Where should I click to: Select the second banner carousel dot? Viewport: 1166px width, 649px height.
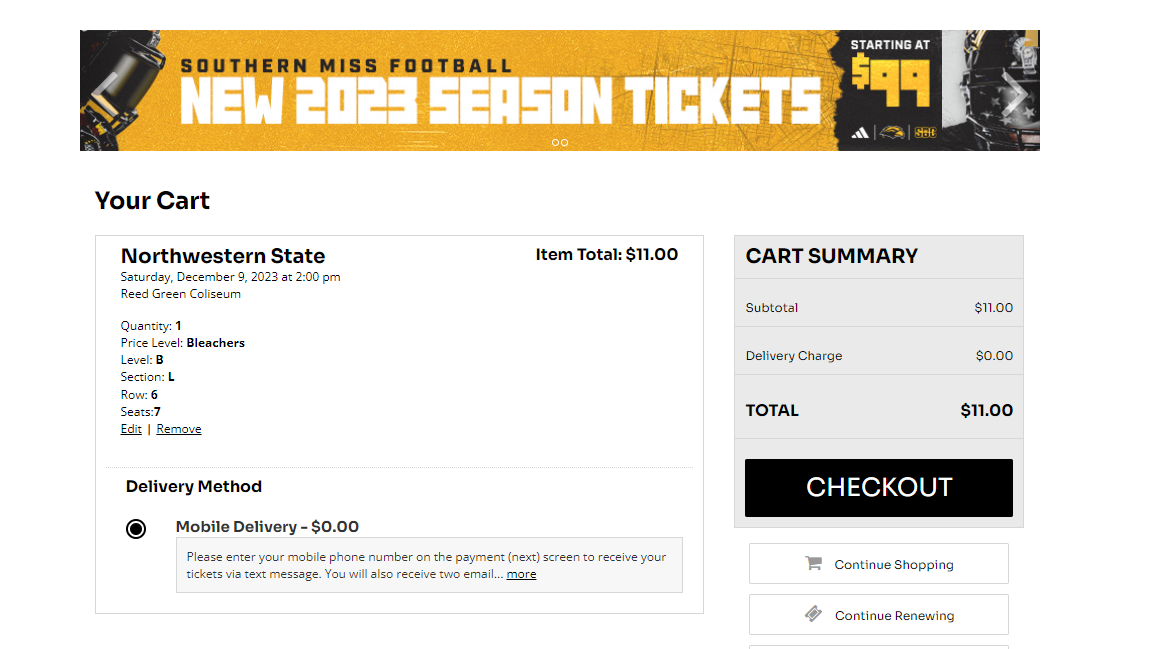[564, 142]
